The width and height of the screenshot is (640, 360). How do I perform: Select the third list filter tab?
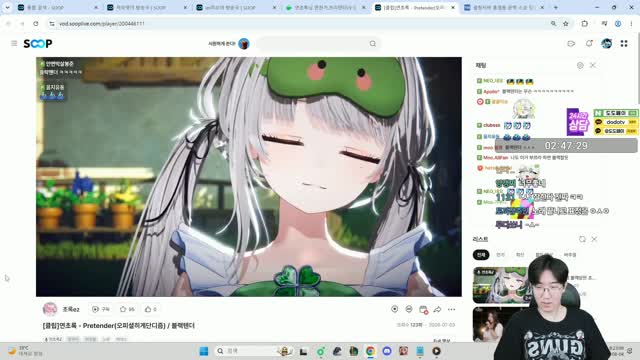click(x=520, y=255)
